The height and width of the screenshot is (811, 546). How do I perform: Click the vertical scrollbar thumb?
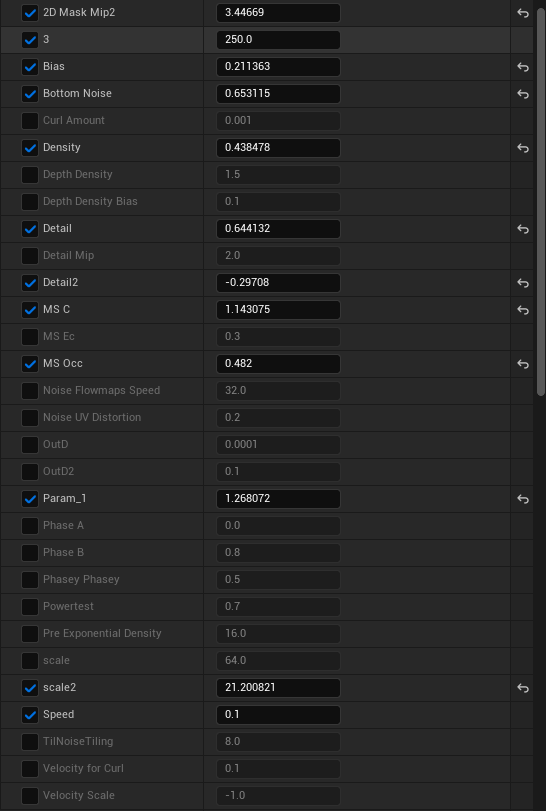coord(540,202)
